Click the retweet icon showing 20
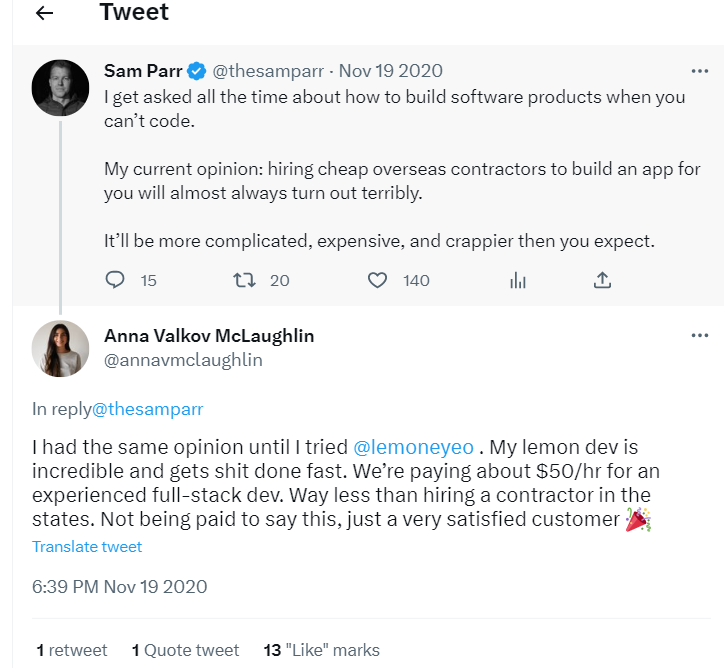Screen dimensions: 724x668 tap(244, 280)
